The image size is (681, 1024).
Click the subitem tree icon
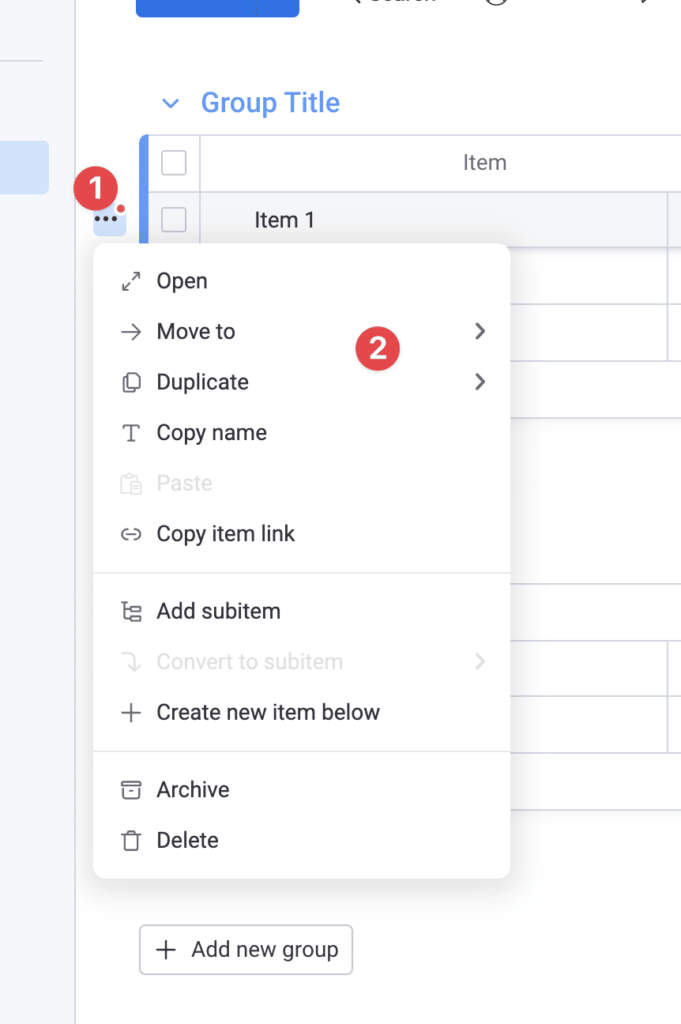pos(131,611)
